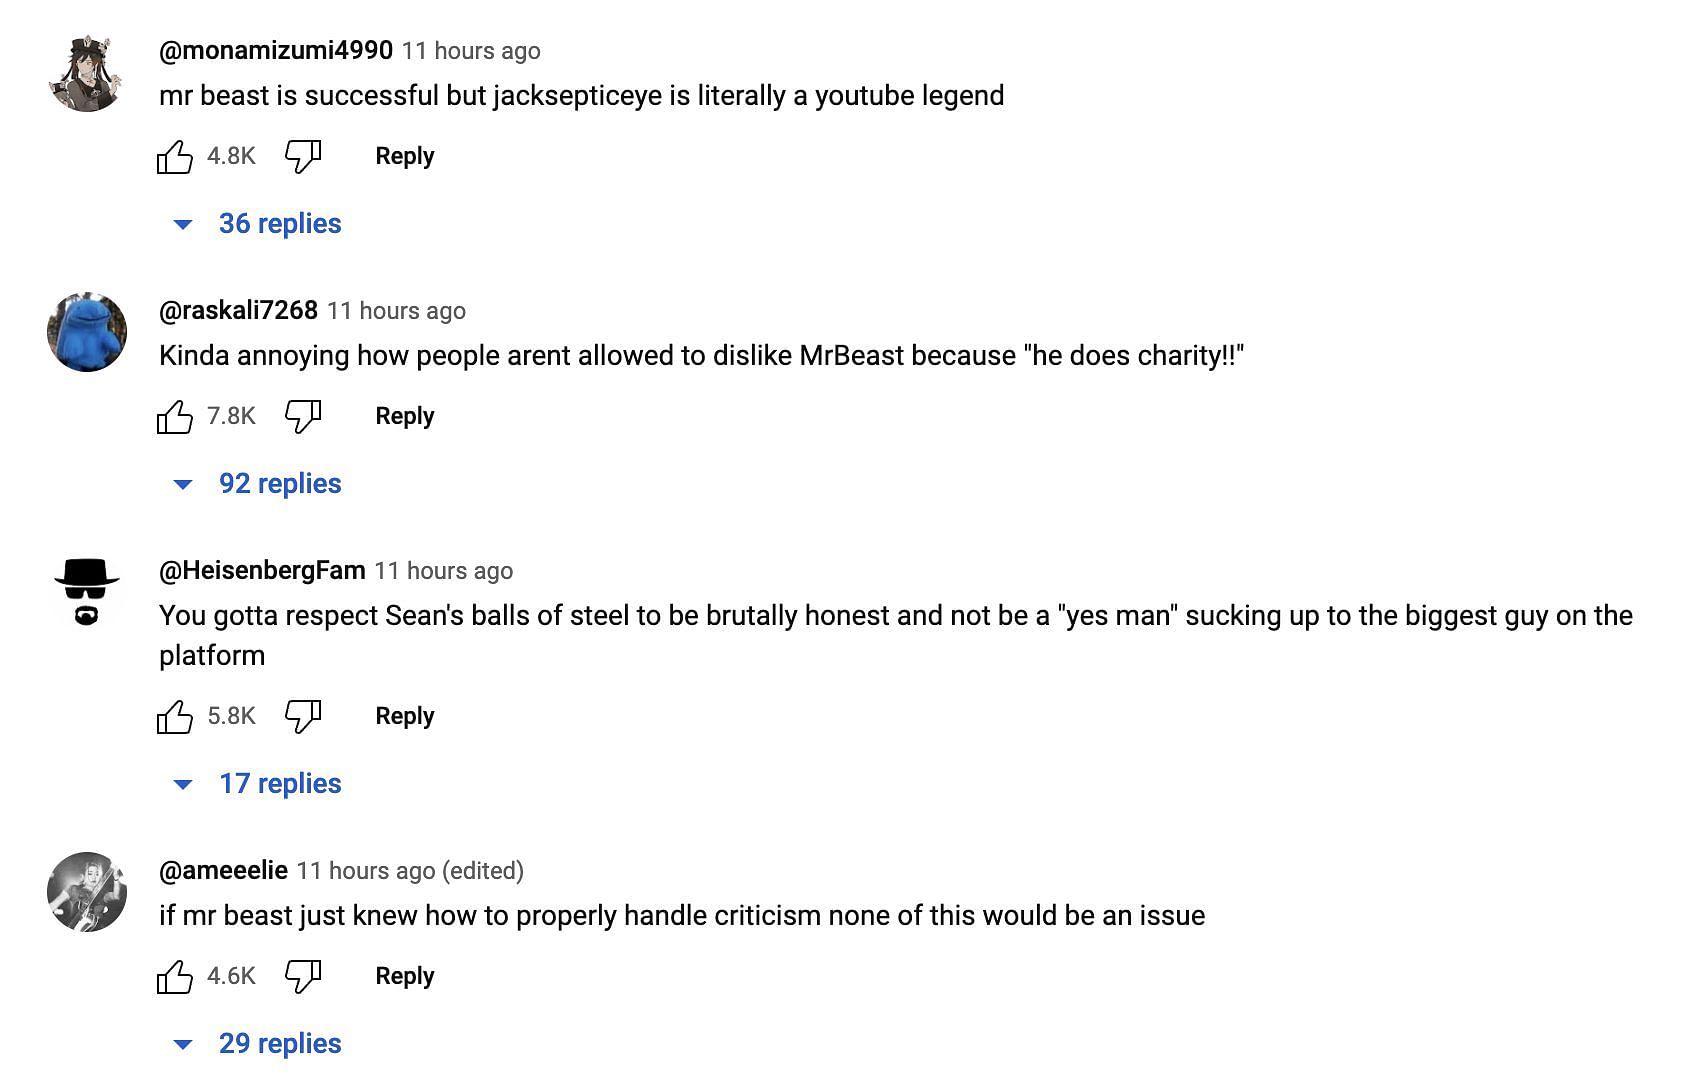Open @raskali7268's channel from username
The height and width of the screenshot is (1082, 1698).
pos(238,311)
